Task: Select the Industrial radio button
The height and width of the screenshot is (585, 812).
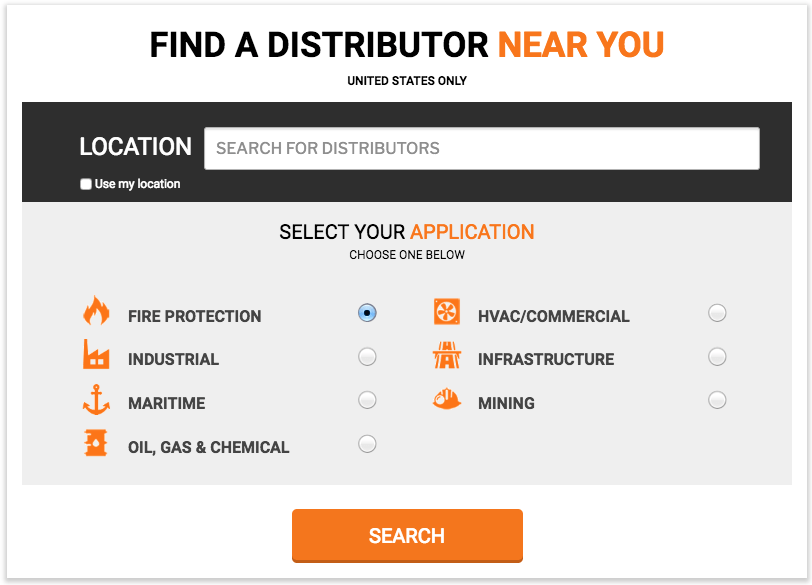Action: [367, 356]
